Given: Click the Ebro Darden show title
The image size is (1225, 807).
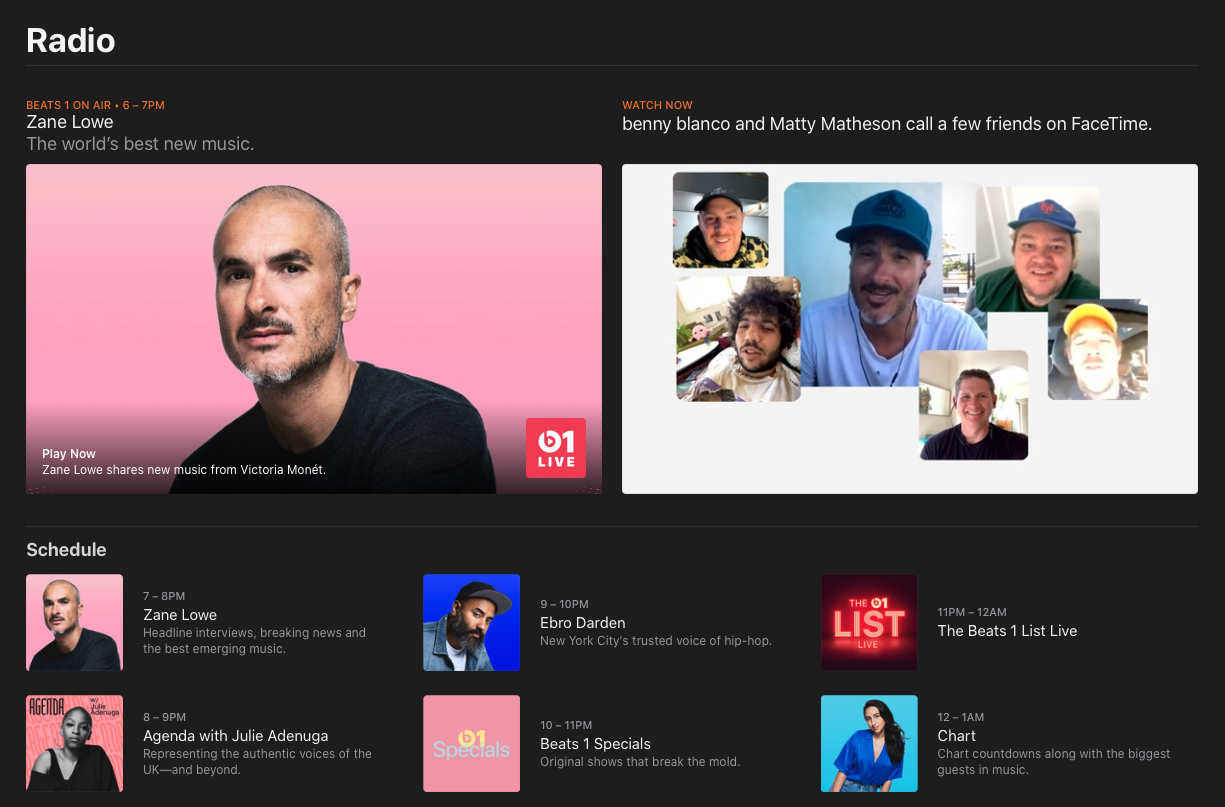Looking at the screenshot, I should click(x=582, y=622).
